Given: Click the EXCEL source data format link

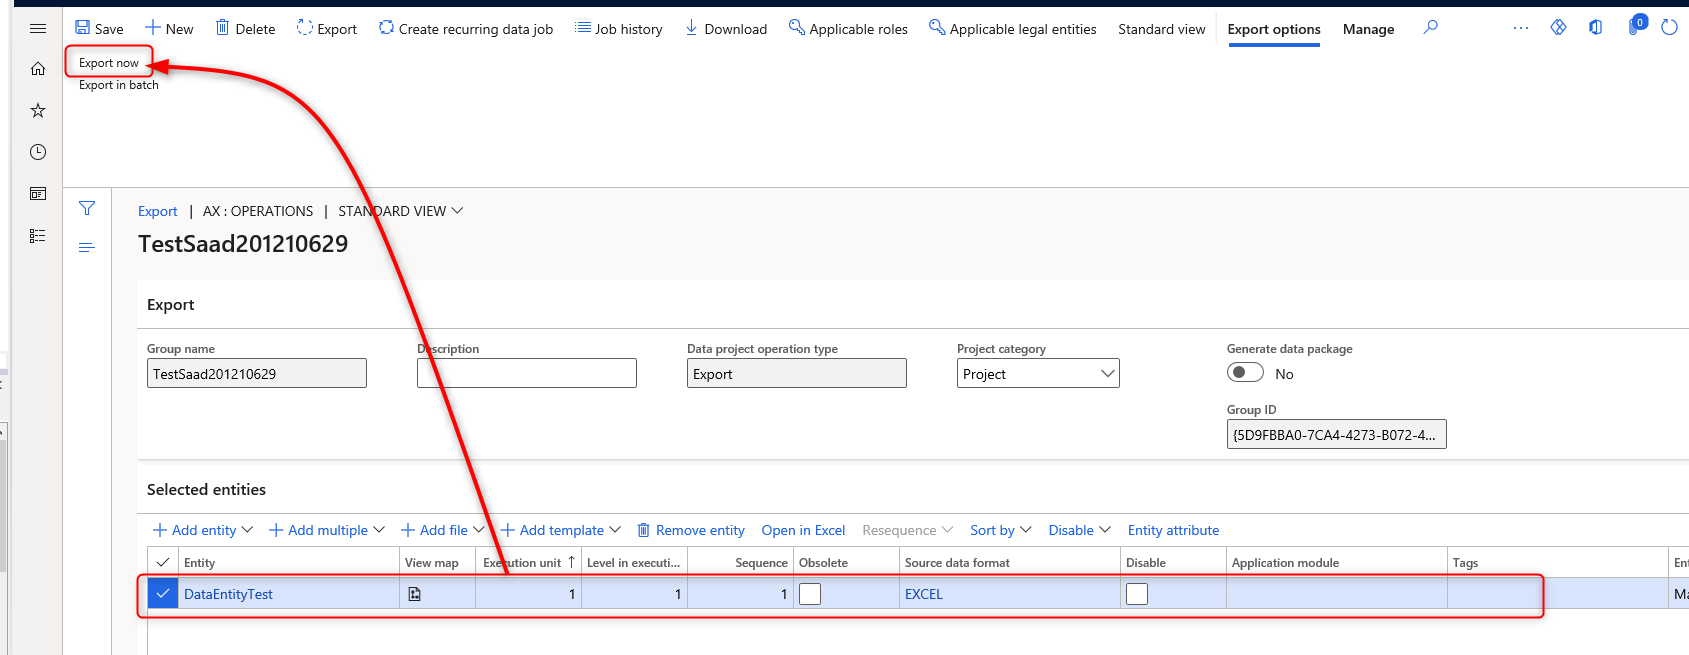Looking at the screenshot, I should click(924, 594).
